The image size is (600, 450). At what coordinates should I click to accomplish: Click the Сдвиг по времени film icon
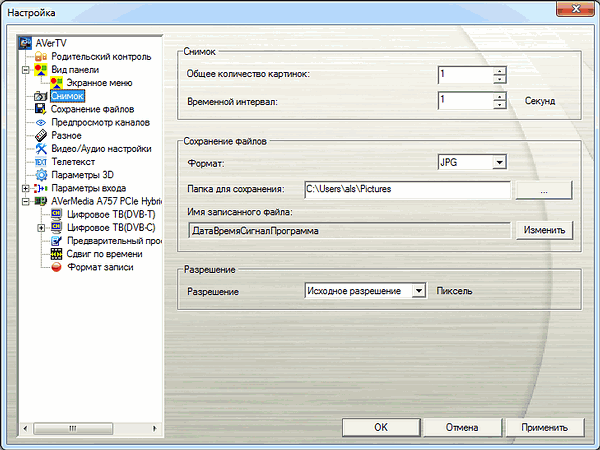(56, 254)
